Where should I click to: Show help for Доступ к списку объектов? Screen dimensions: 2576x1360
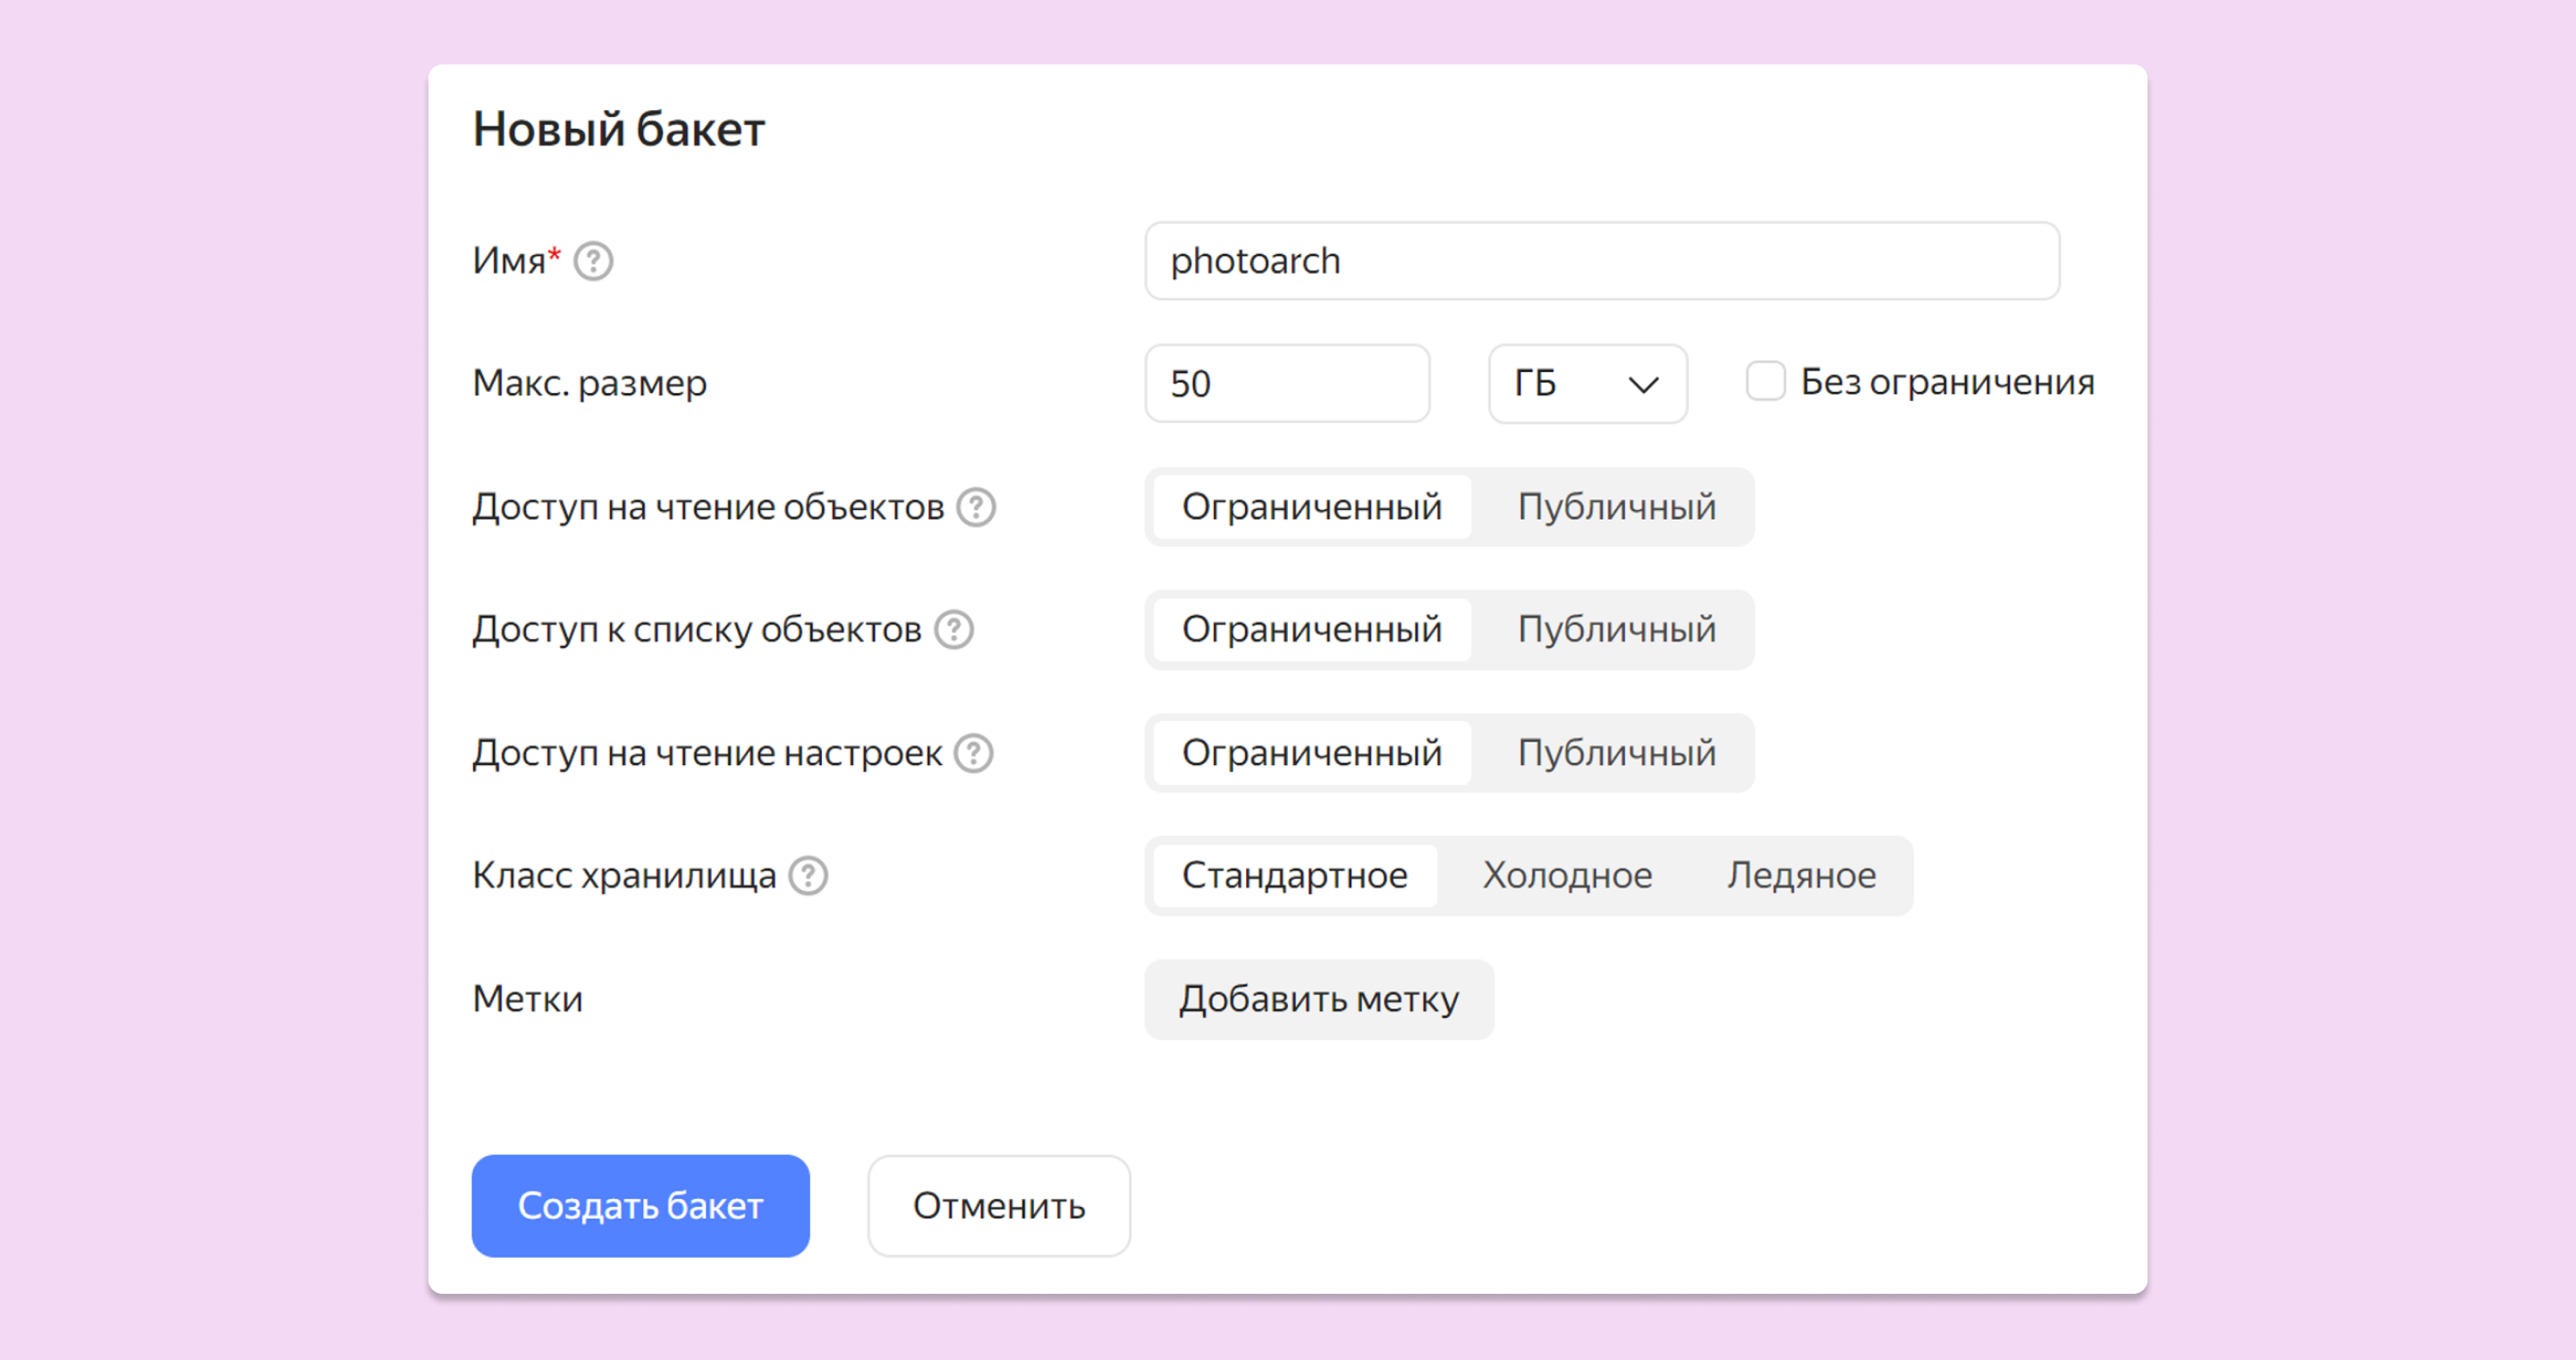coord(953,630)
